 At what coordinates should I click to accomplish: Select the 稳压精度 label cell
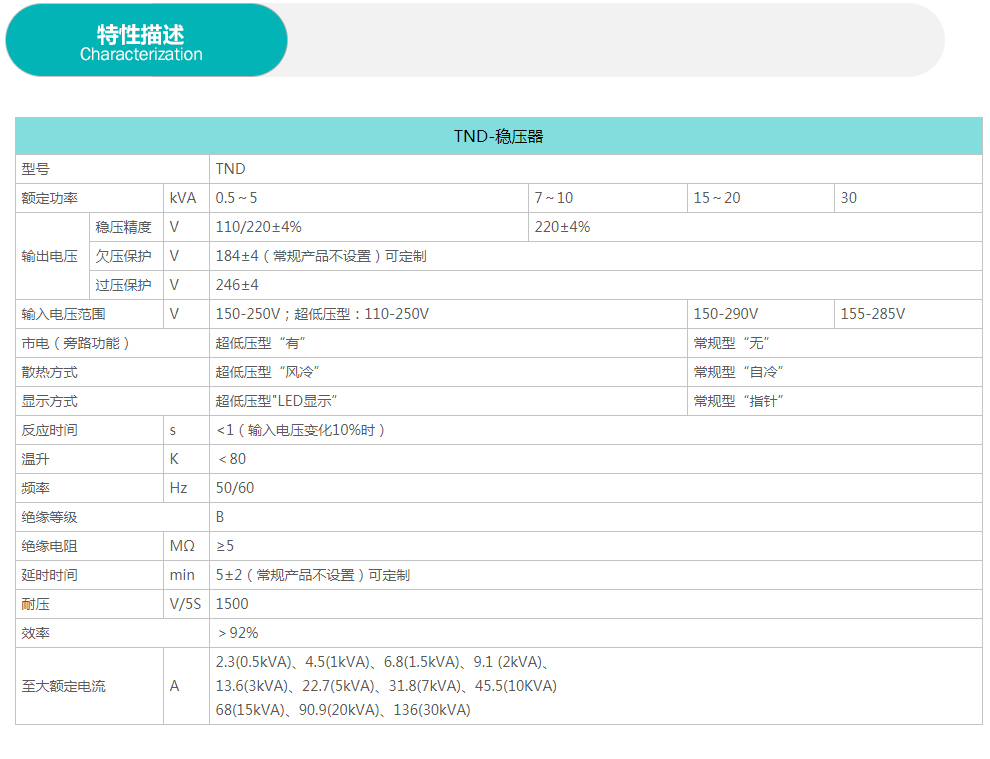123,227
